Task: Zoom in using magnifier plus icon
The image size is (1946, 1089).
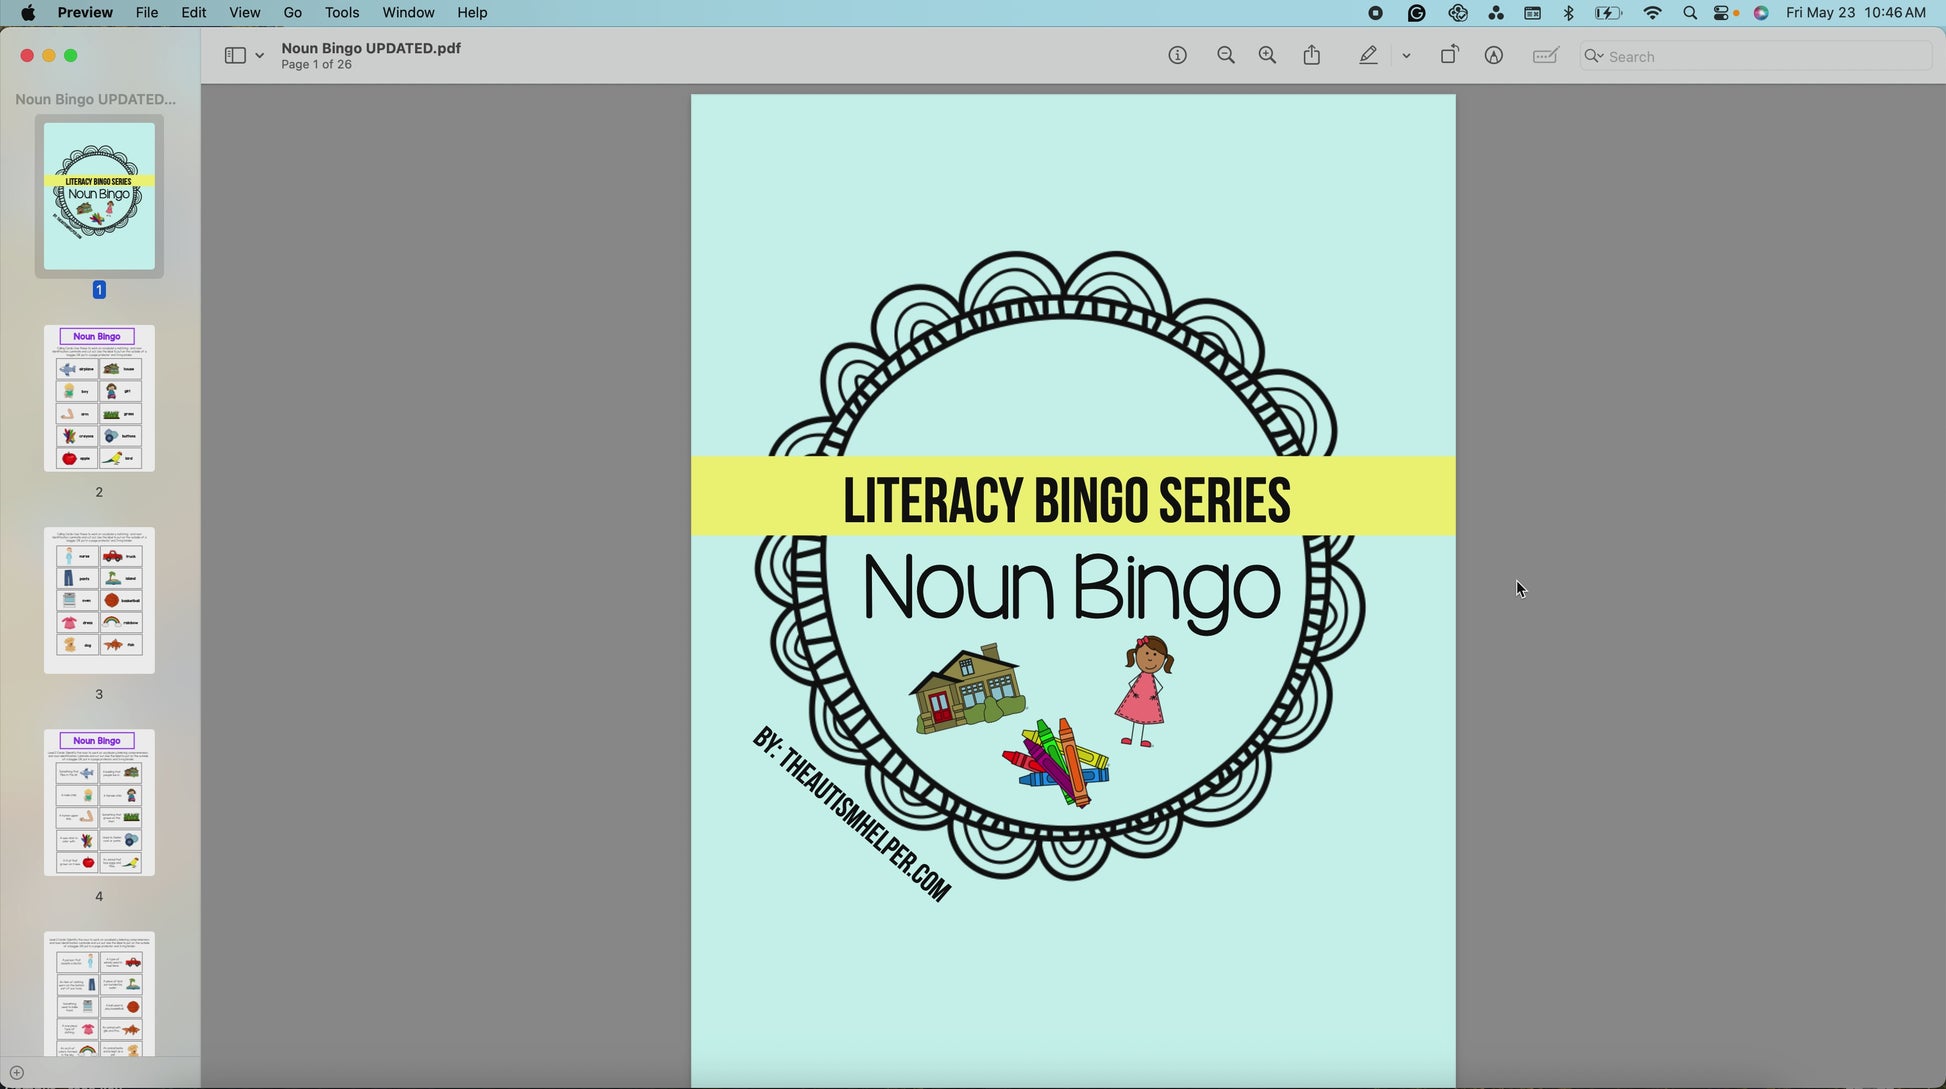Action: click(x=1267, y=56)
